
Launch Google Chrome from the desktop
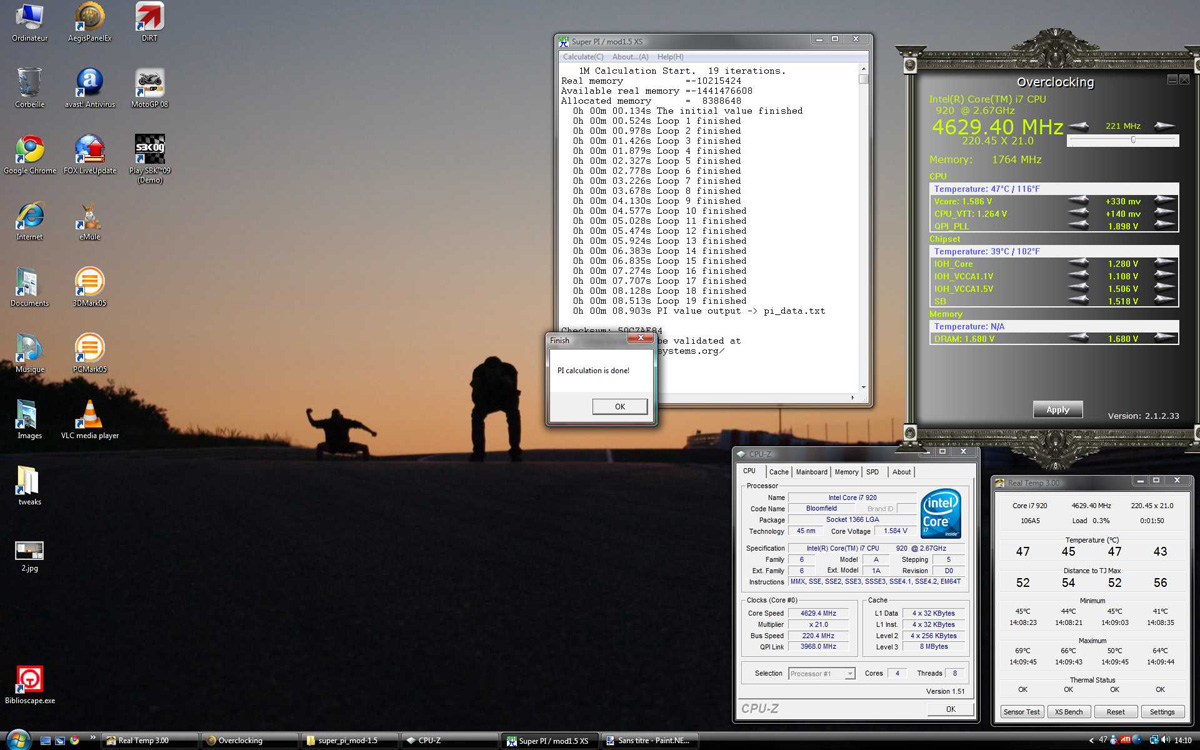pos(30,155)
